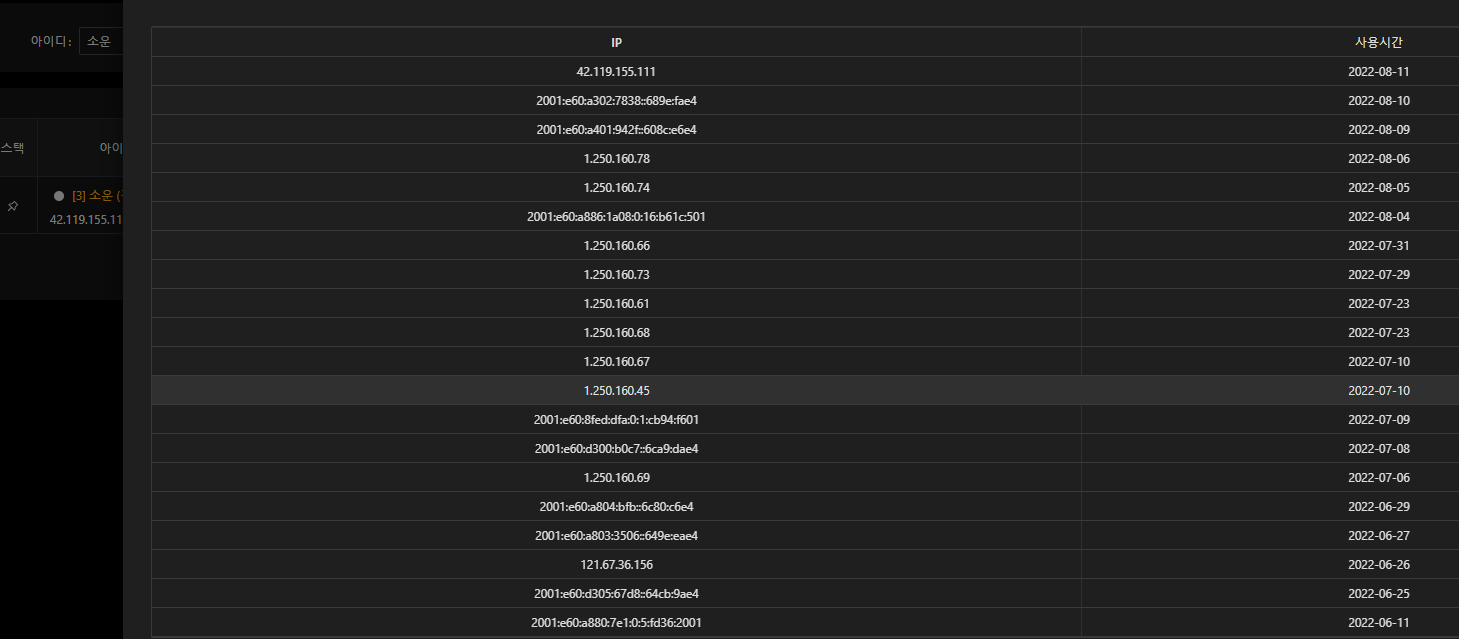Click the pin icon in the left row

[x=13, y=205]
